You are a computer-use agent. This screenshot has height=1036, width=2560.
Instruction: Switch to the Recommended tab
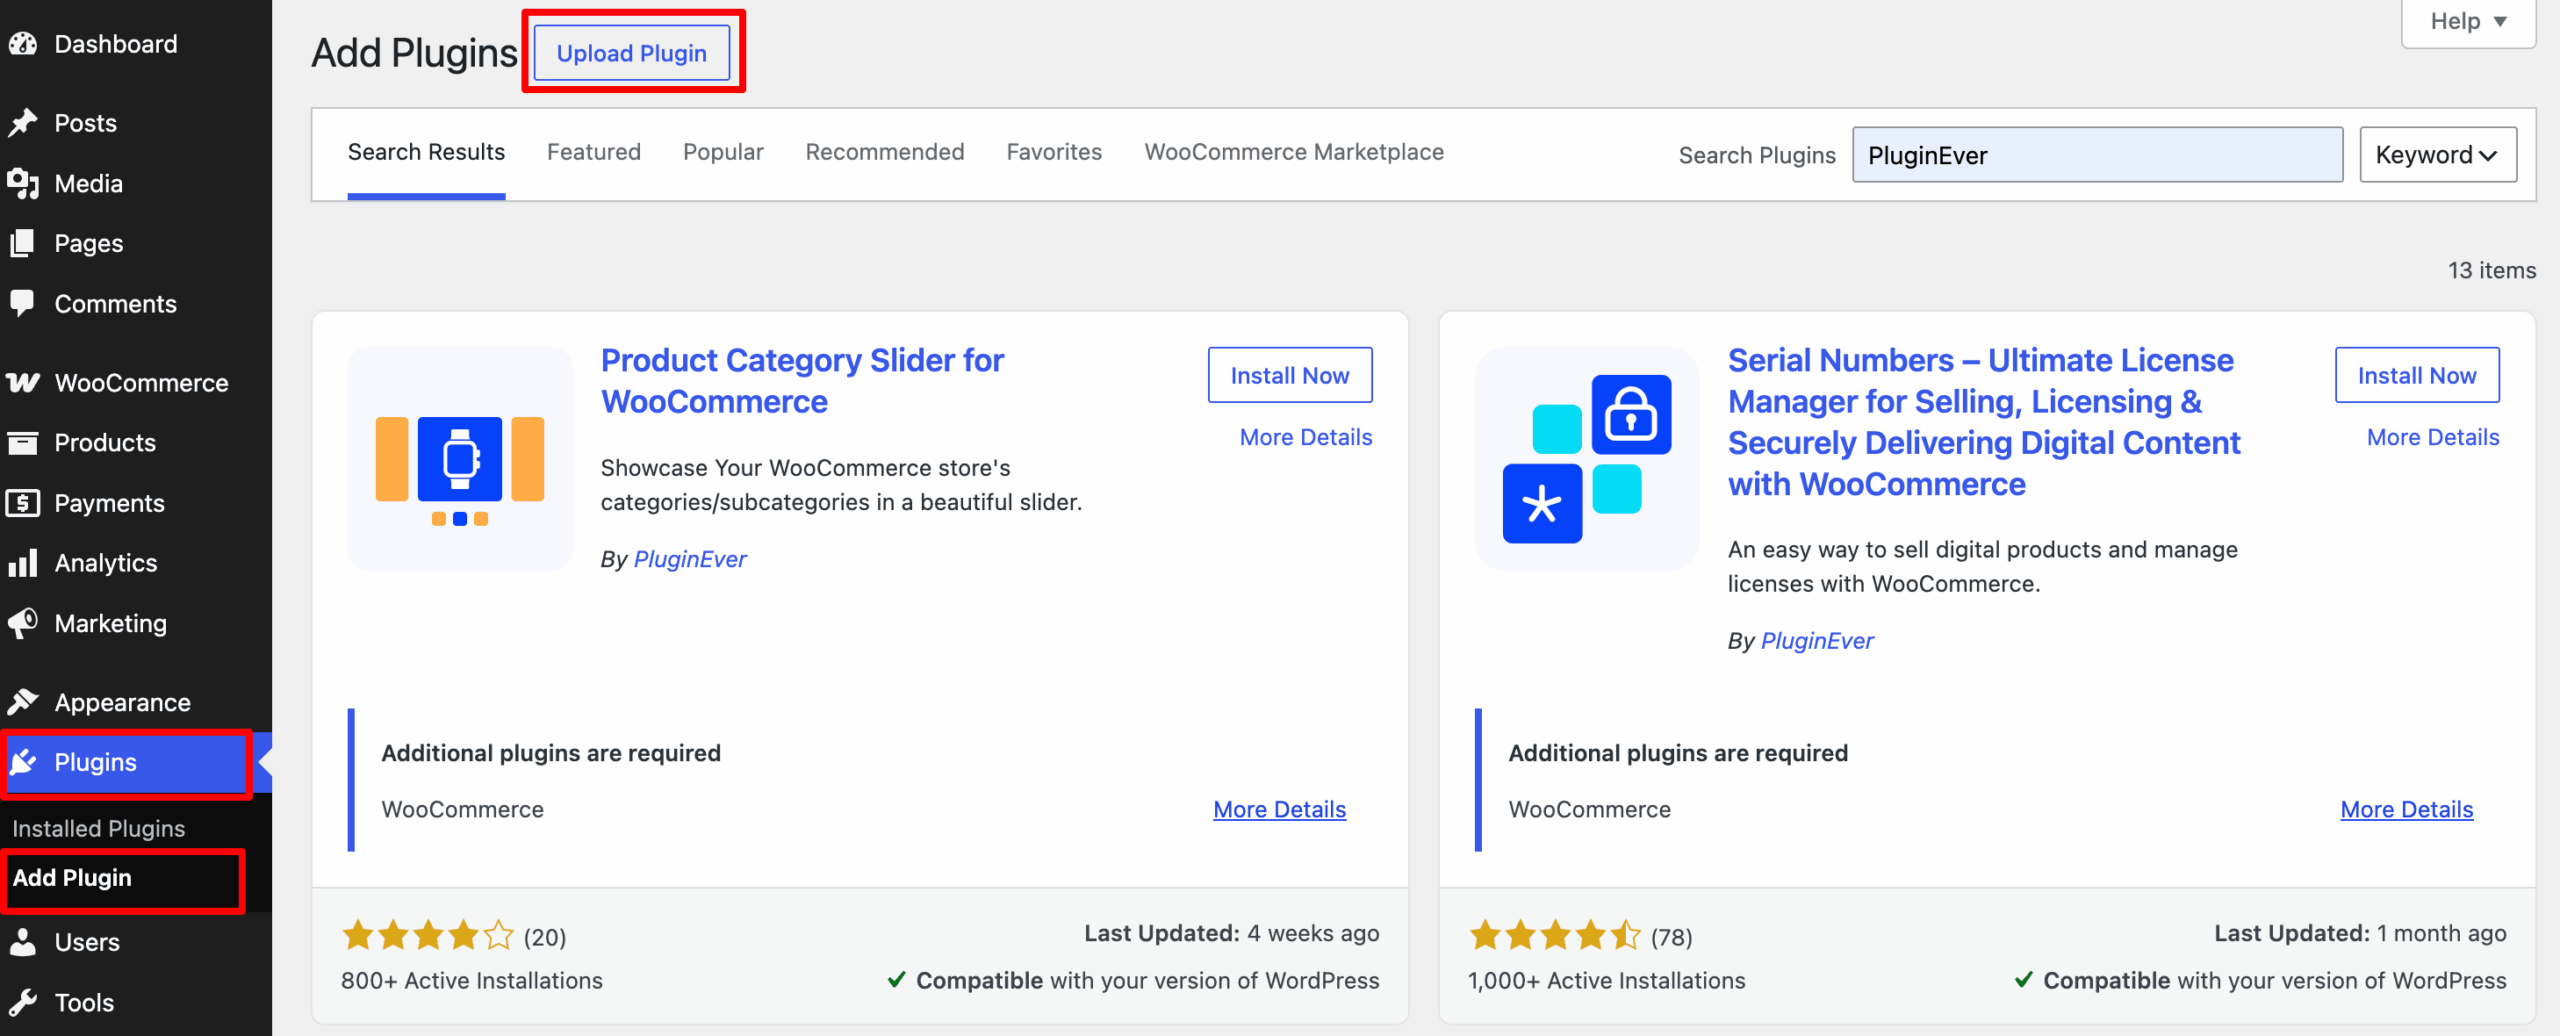885,152
